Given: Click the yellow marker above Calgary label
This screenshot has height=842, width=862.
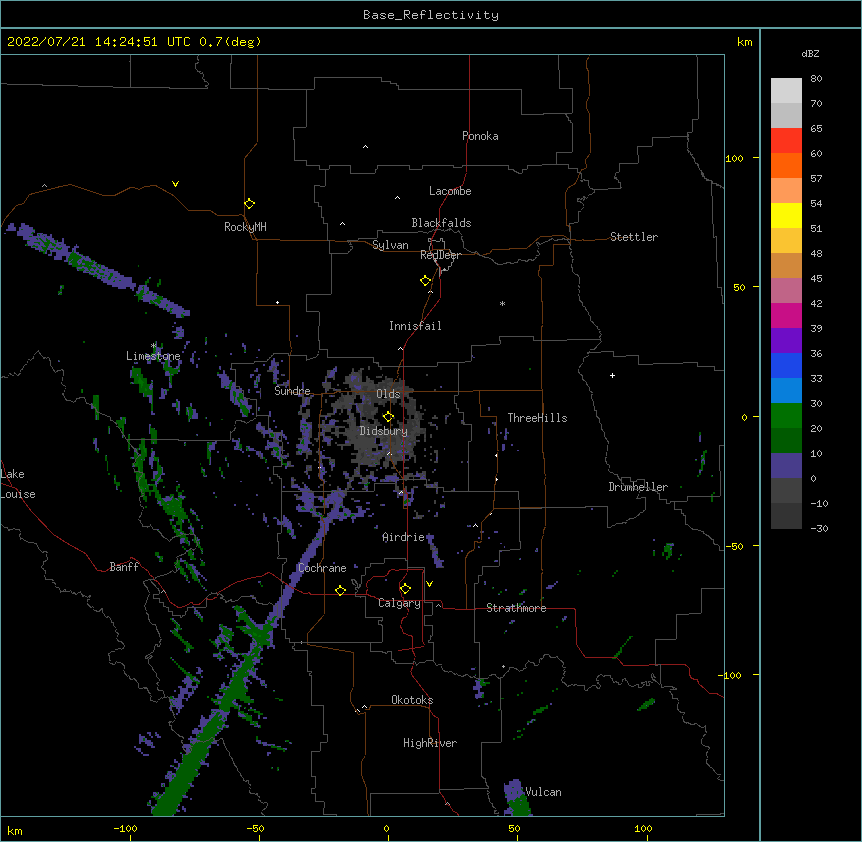Looking at the screenshot, I should click(405, 589).
